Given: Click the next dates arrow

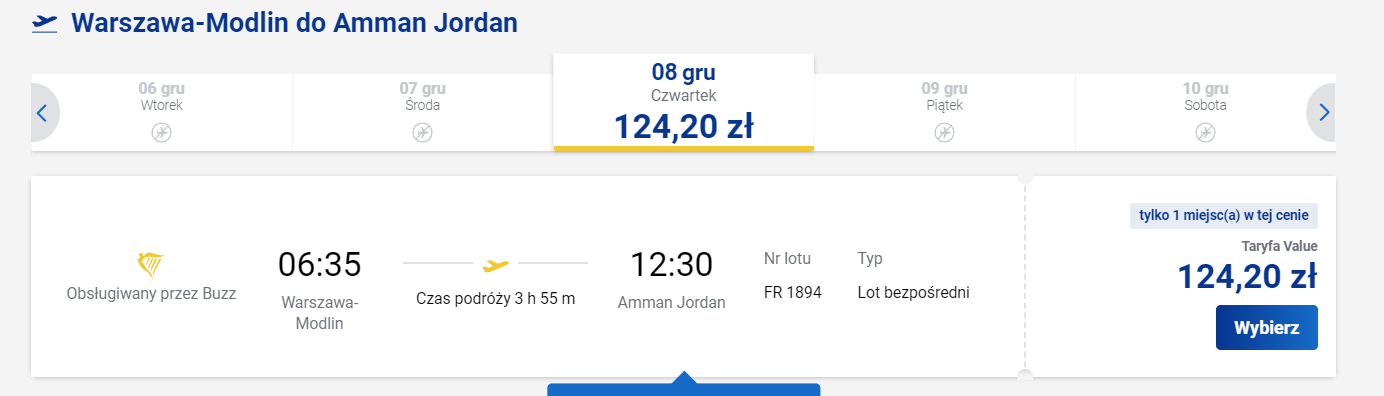Looking at the screenshot, I should (x=1322, y=113).
